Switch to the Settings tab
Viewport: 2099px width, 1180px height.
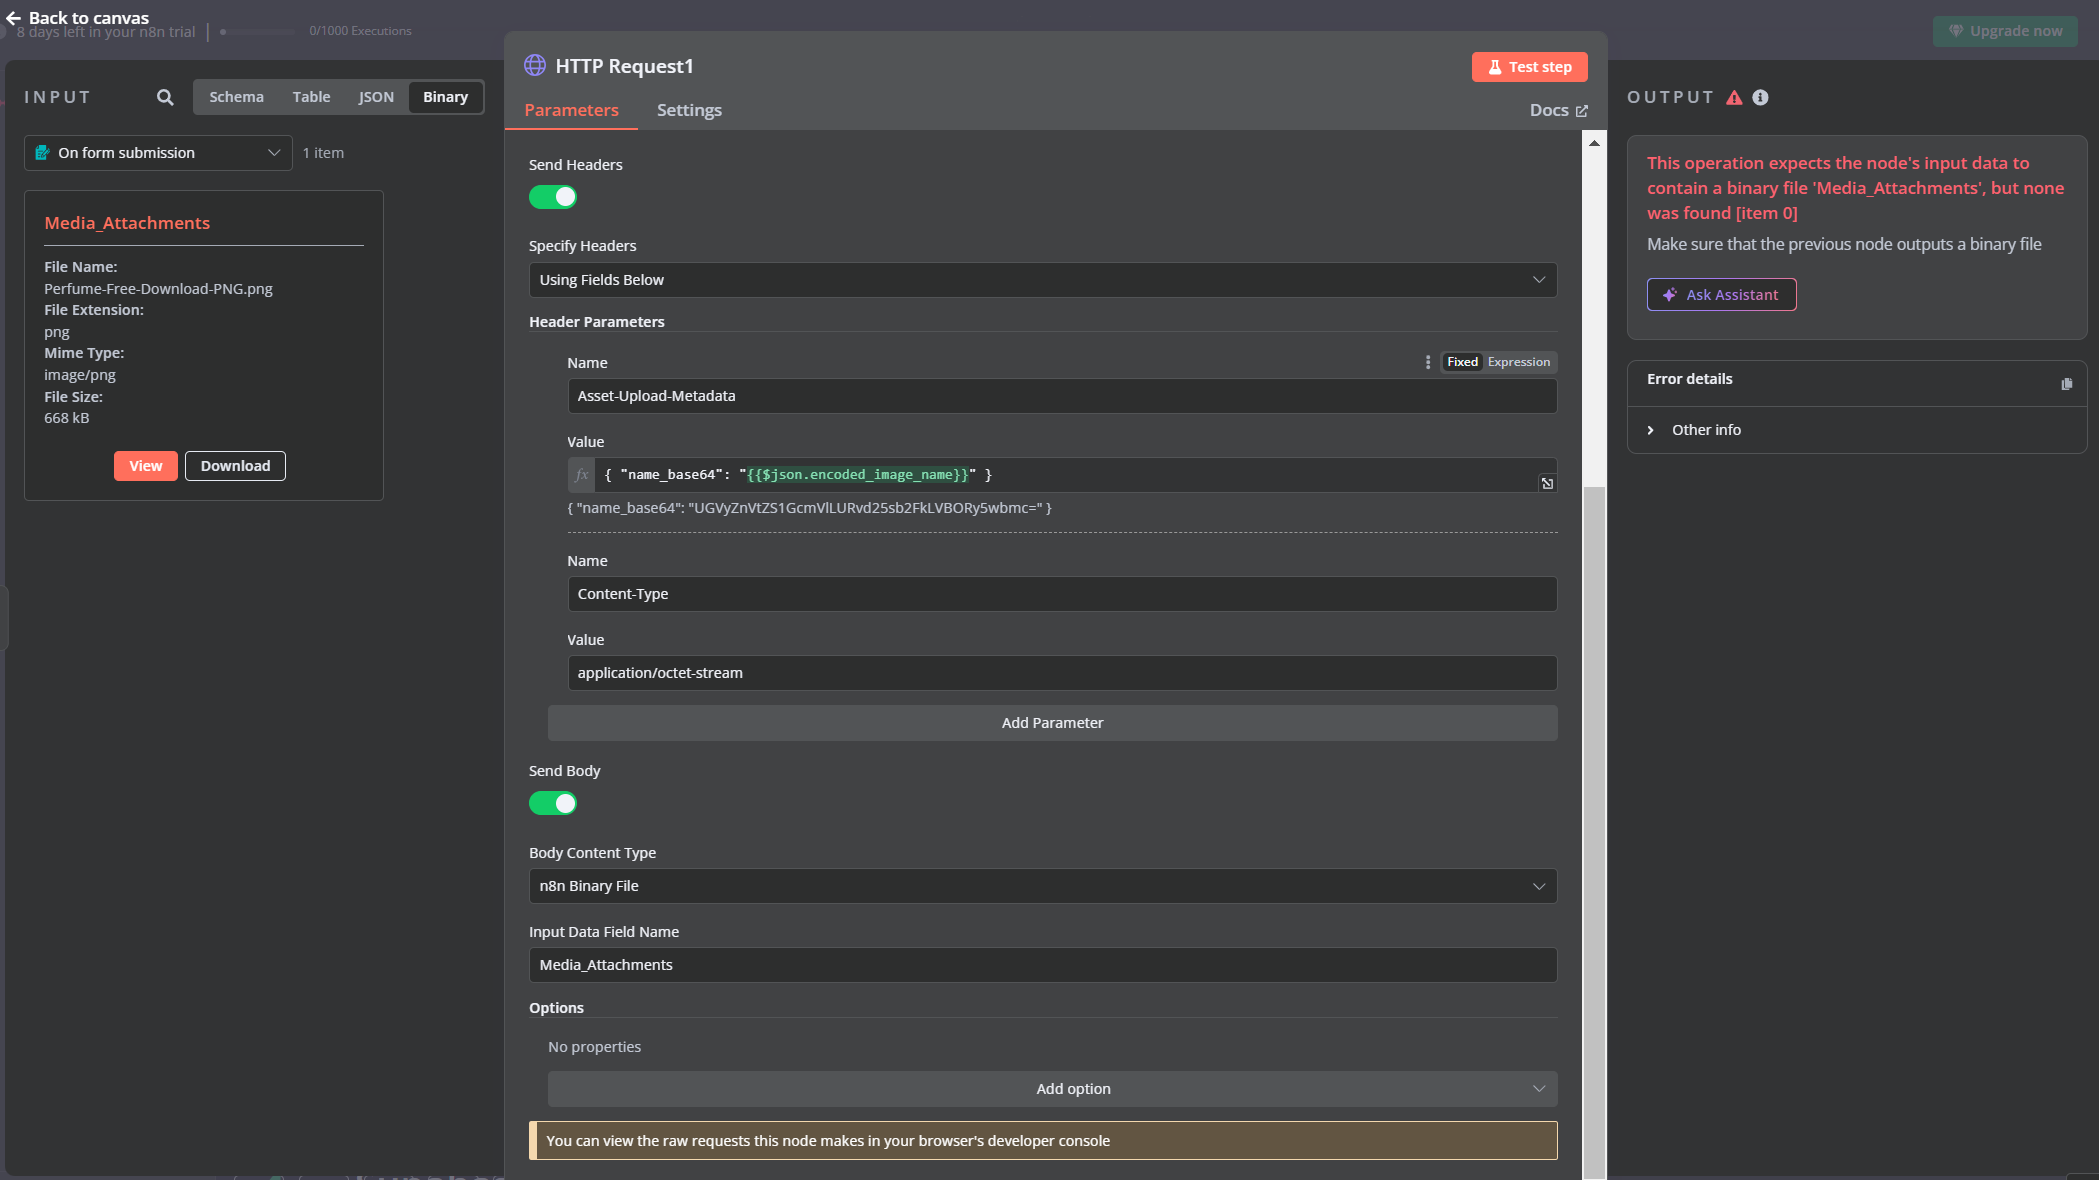689,110
